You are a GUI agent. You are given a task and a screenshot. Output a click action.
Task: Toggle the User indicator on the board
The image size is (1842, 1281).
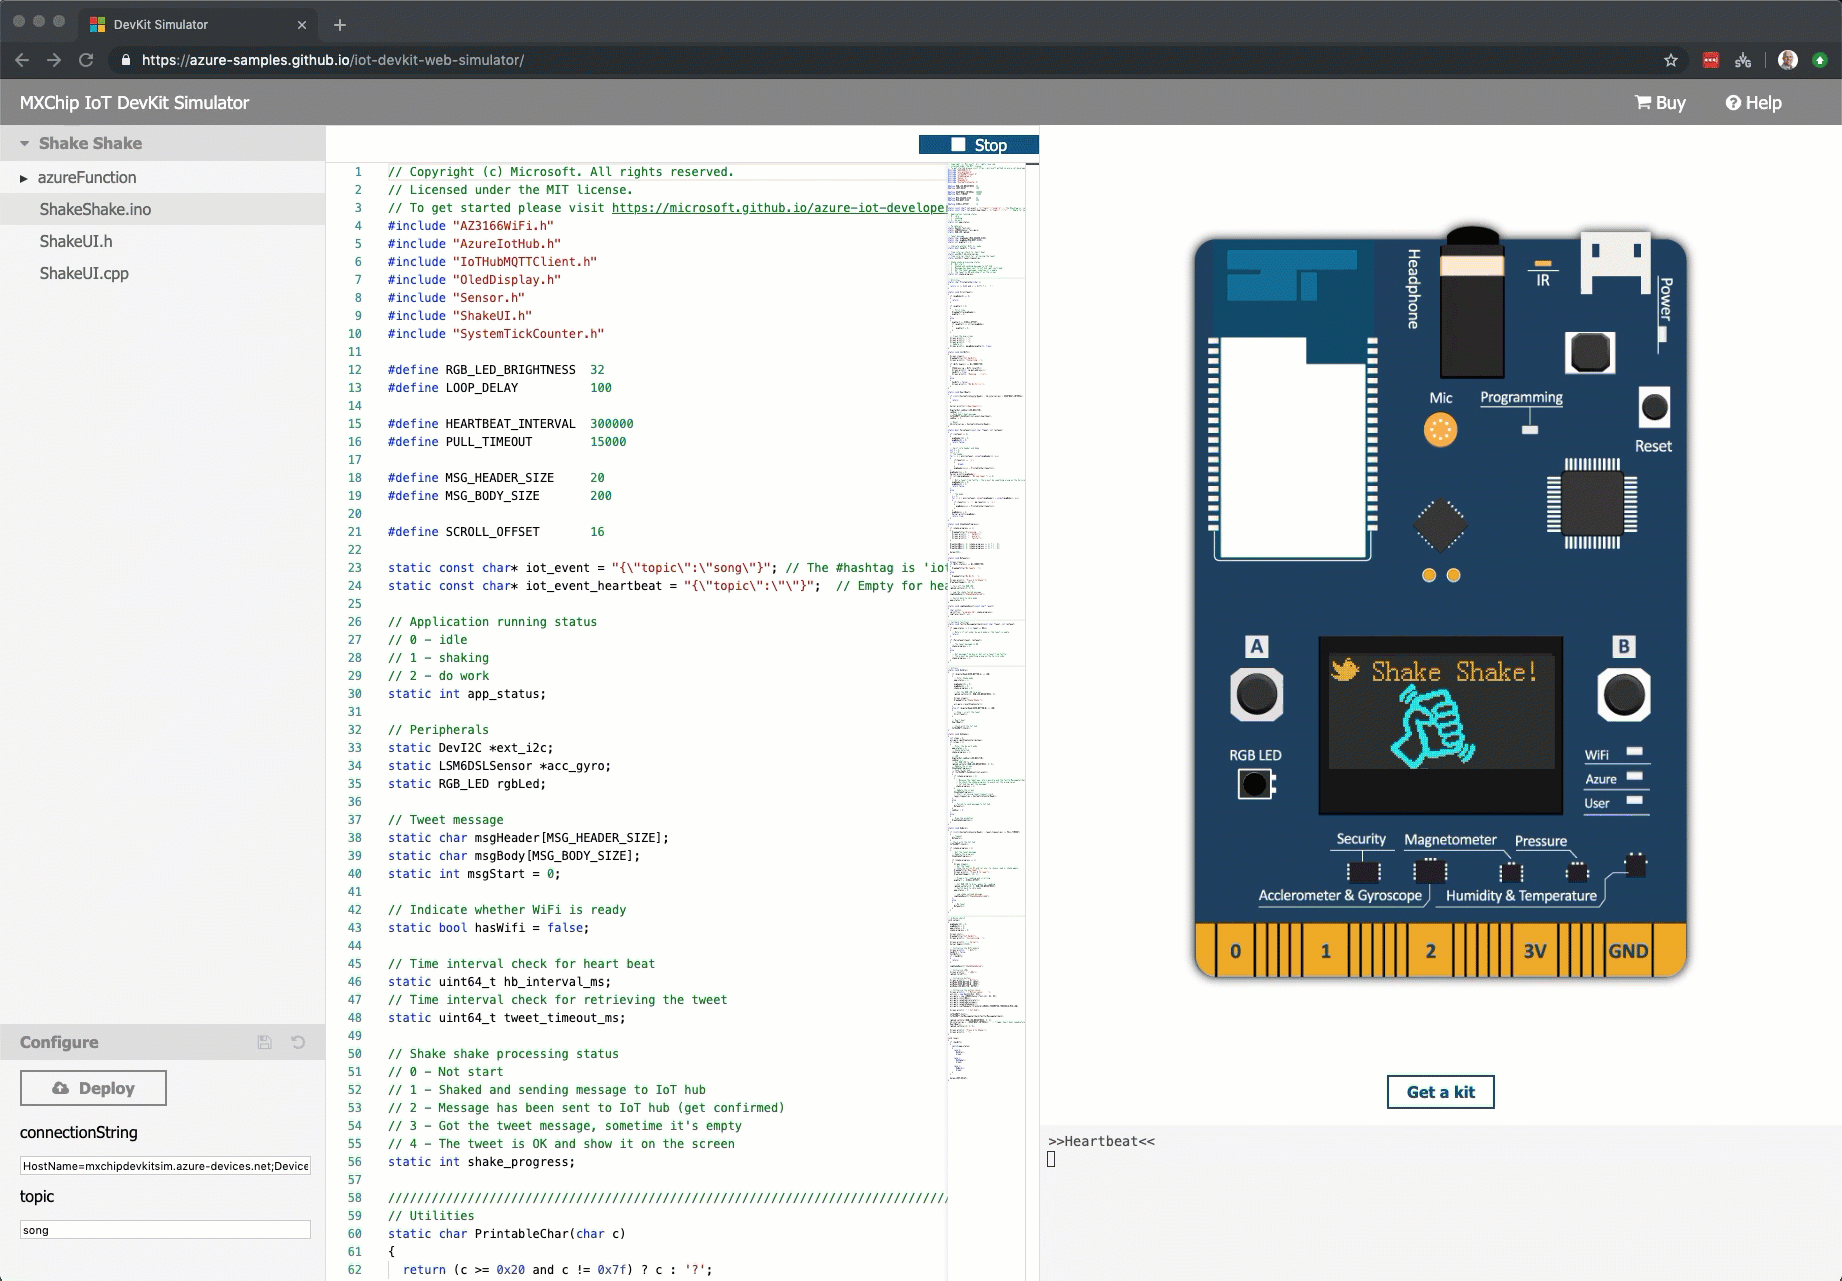click(x=1637, y=803)
